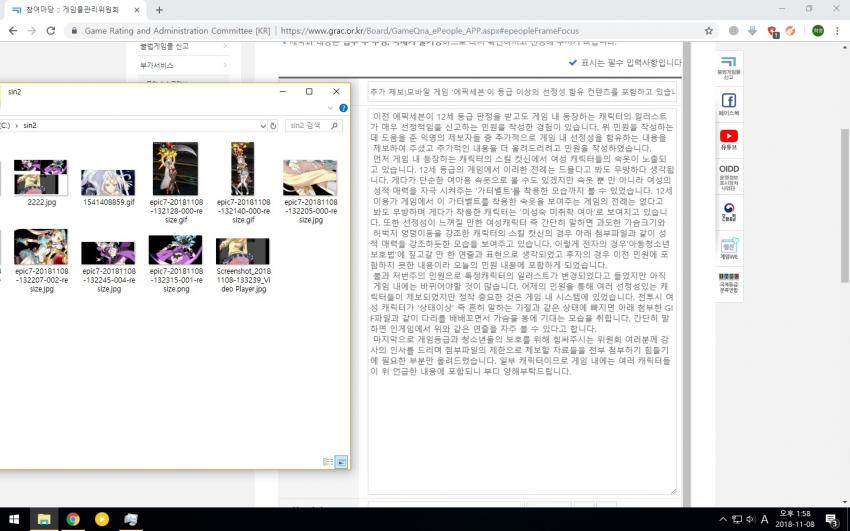
Task: Click the Chrome URL address bar
Action: 428,31
